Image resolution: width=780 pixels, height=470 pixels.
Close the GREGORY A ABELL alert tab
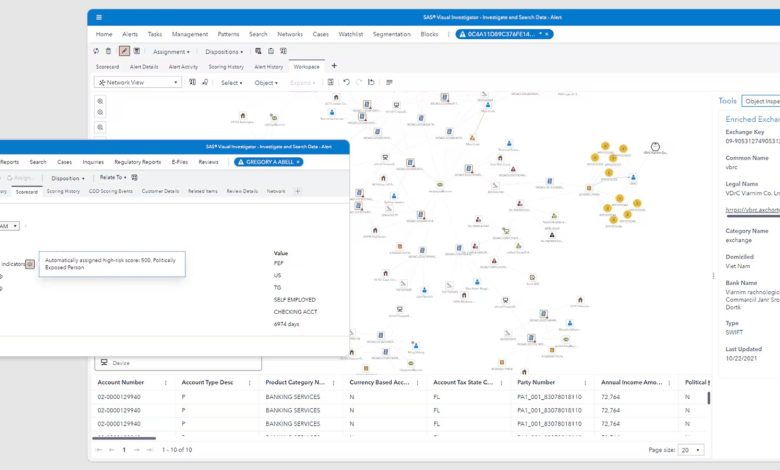point(298,162)
